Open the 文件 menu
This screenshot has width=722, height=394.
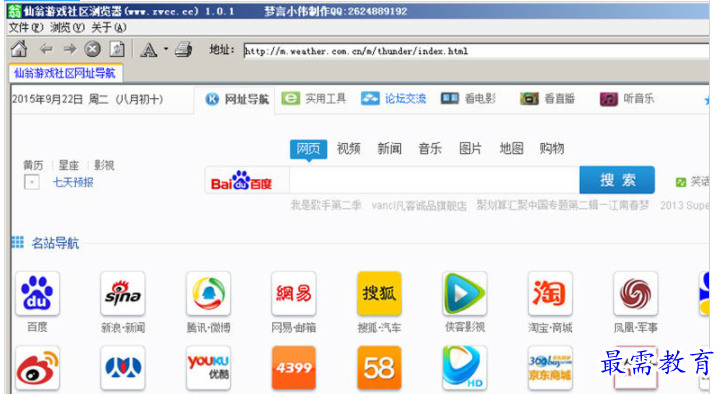tap(26, 28)
